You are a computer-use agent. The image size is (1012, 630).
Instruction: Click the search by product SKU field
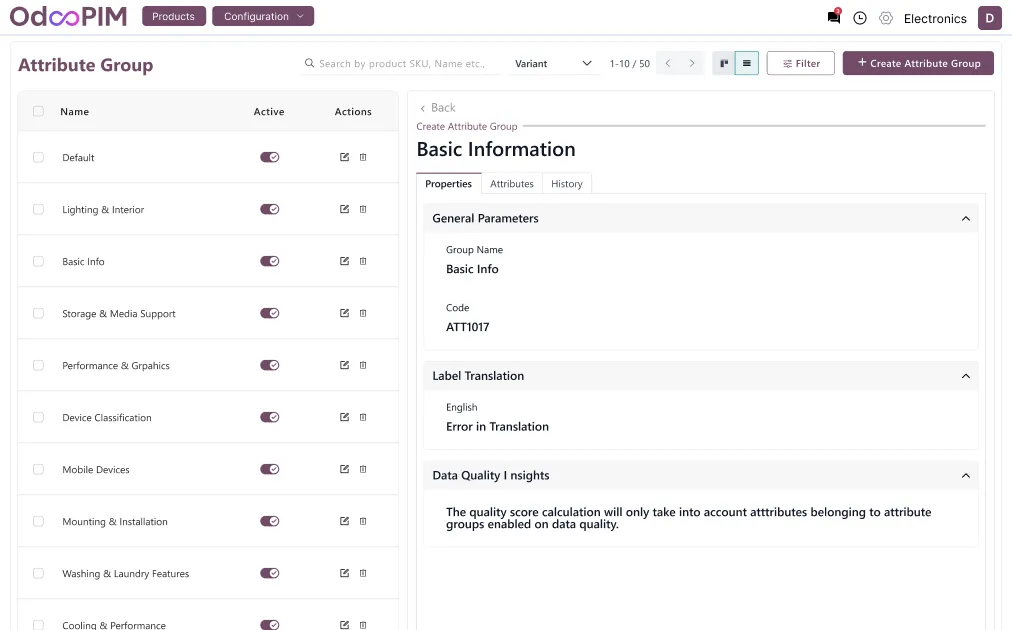click(405, 64)
